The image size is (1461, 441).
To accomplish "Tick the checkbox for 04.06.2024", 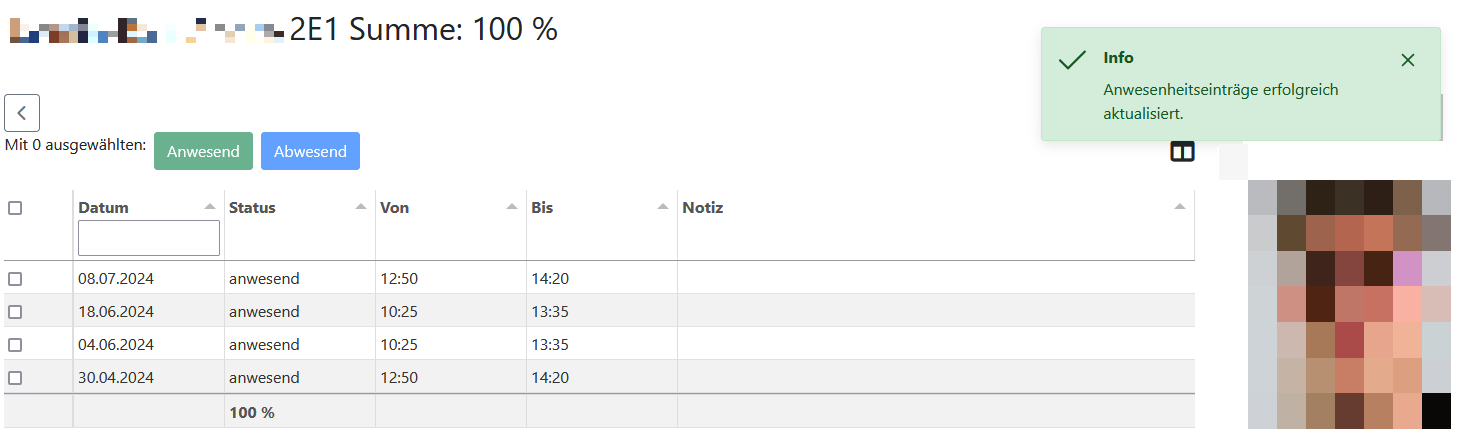I will [x=15, y=345].
